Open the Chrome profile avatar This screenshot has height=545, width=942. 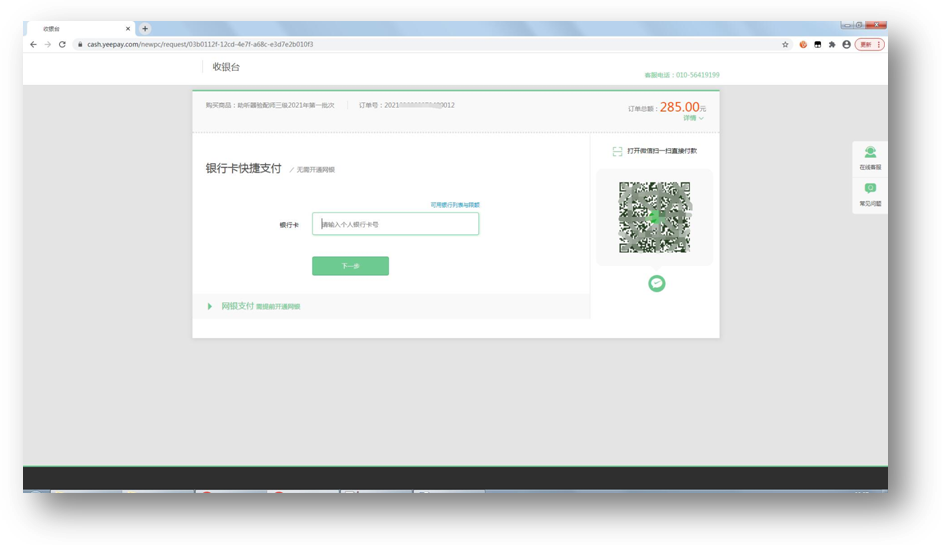(846, 44)
